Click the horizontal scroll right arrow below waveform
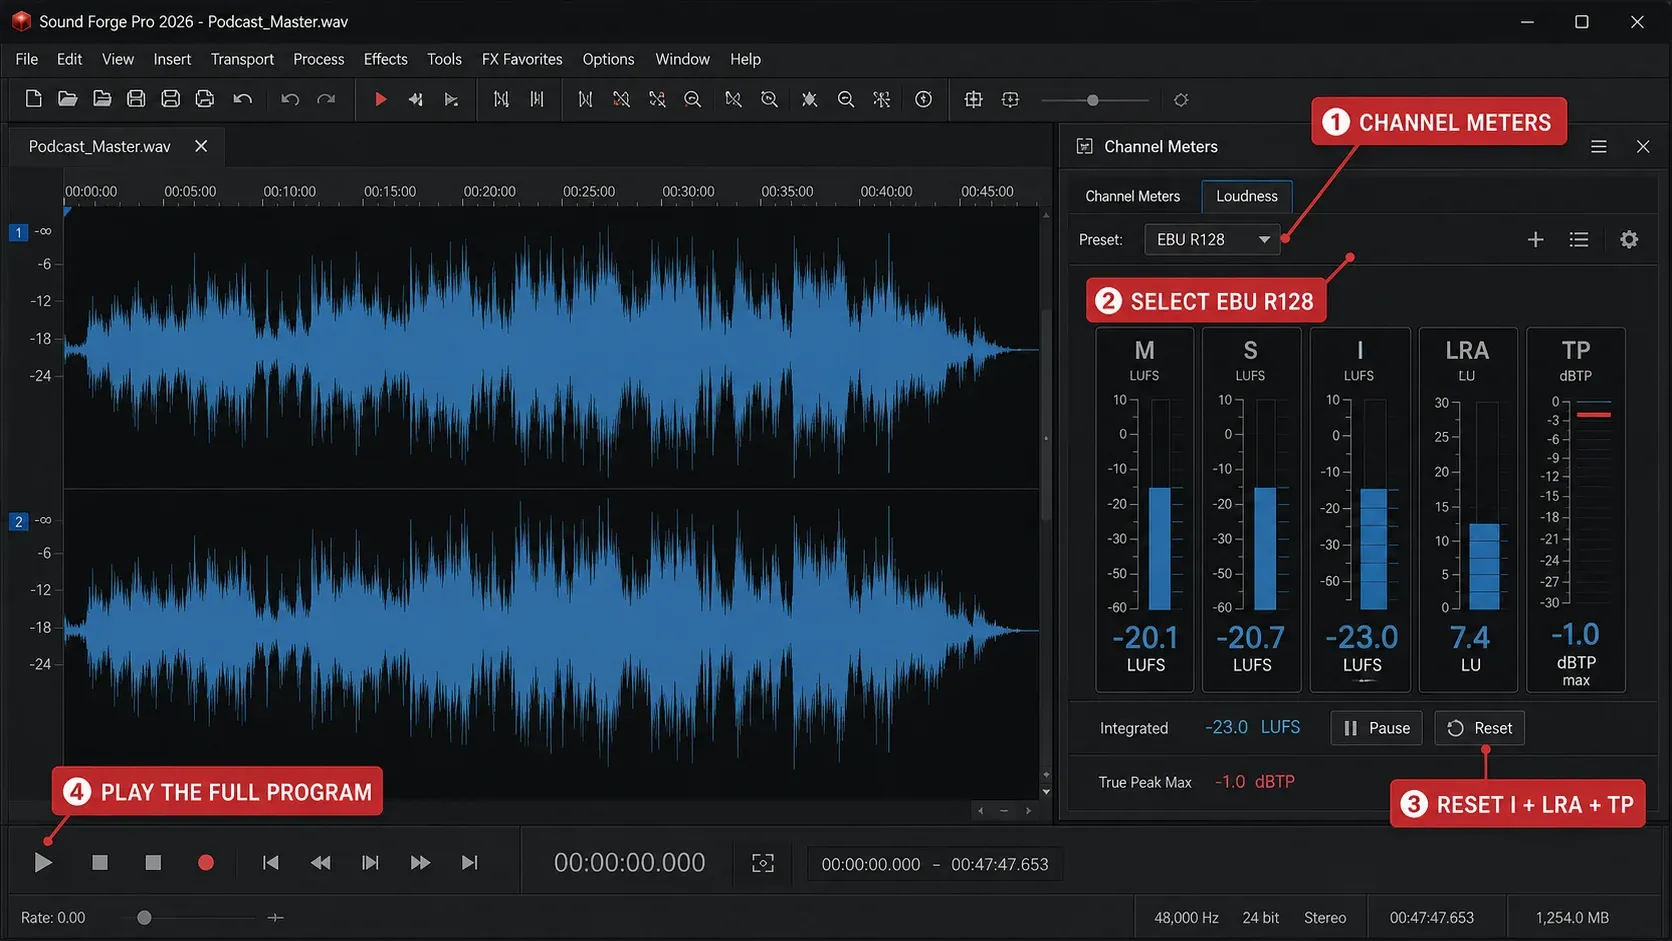Image resolution: width=1672 pixels, height=941 pixels. click(1029, 811)
